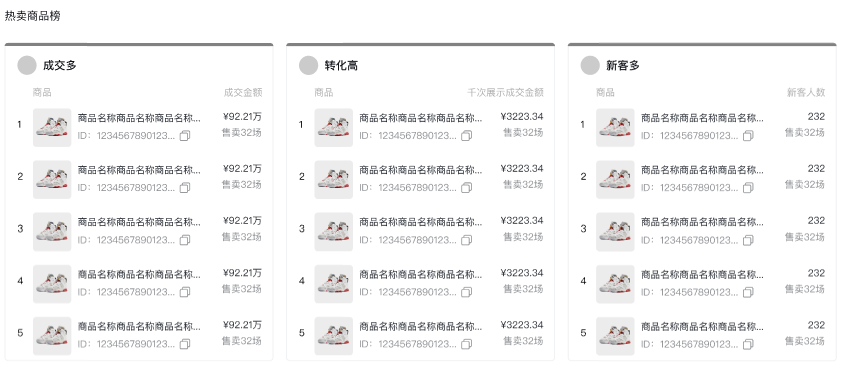This screenshot has width=844, height=368.
Task: Copy ID of rank 5 in 成交多
Action: [x=185, y=344]
